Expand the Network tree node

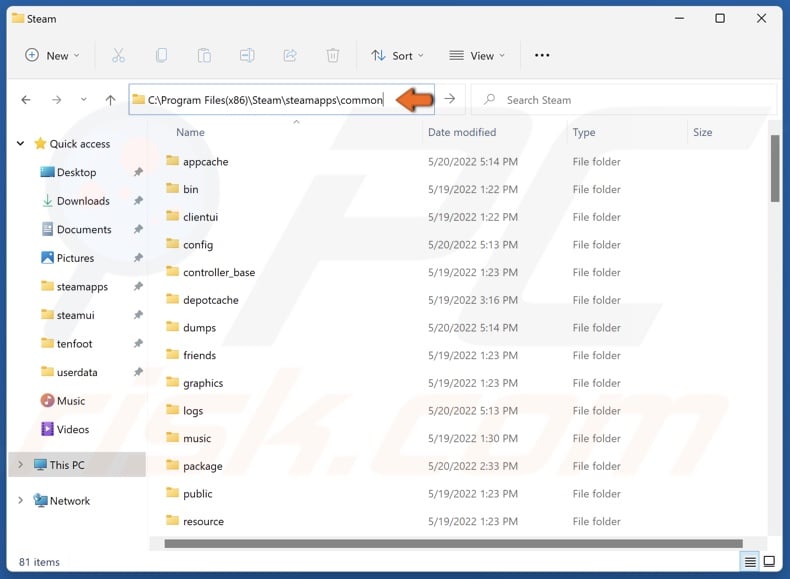20,500
